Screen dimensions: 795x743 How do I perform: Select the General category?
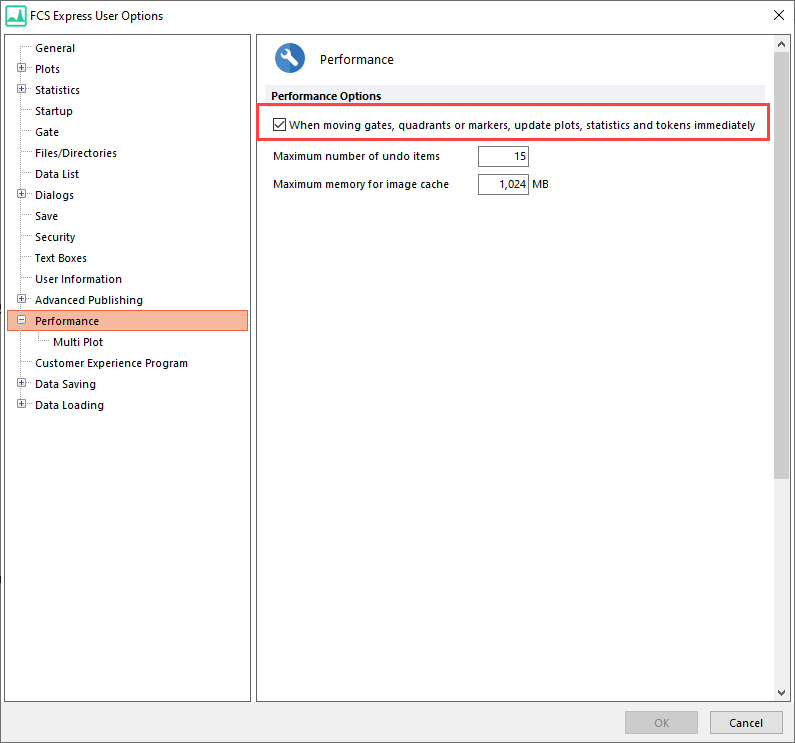click(x=55, y=48)
